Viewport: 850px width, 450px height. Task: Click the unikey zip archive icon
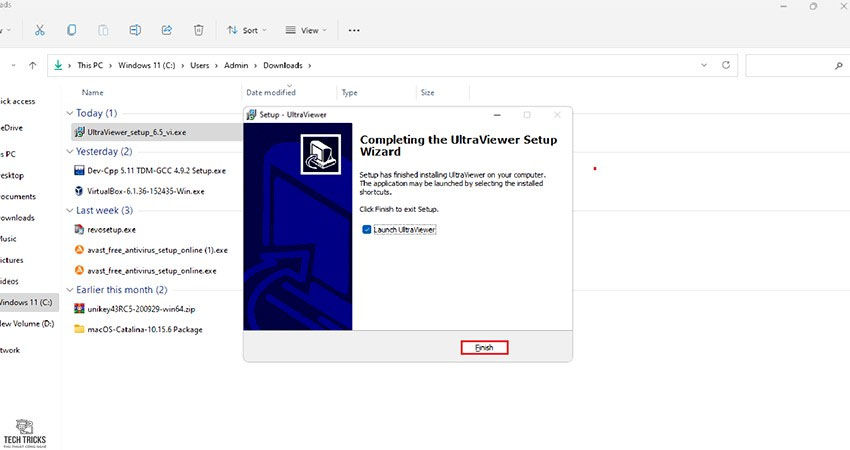click(79, 308)
